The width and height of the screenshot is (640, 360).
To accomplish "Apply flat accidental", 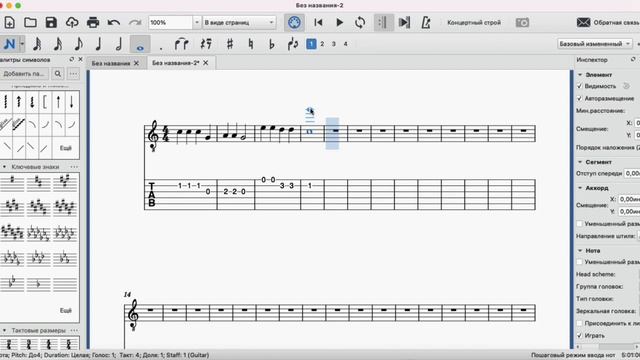I will 271,44.
